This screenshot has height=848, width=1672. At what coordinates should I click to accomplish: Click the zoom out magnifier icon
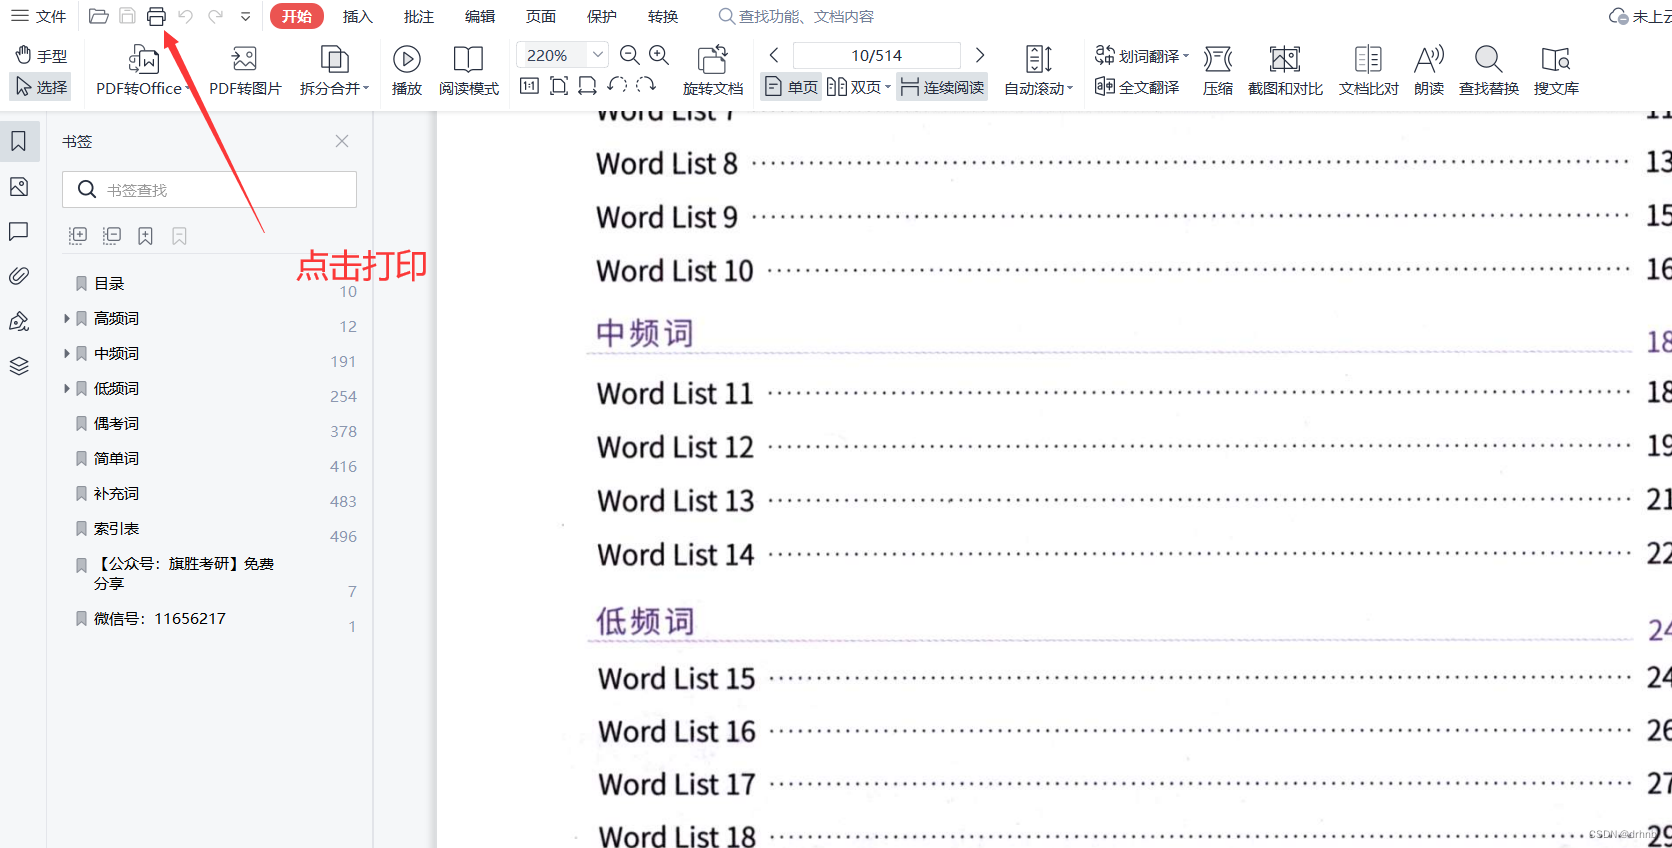630,55
